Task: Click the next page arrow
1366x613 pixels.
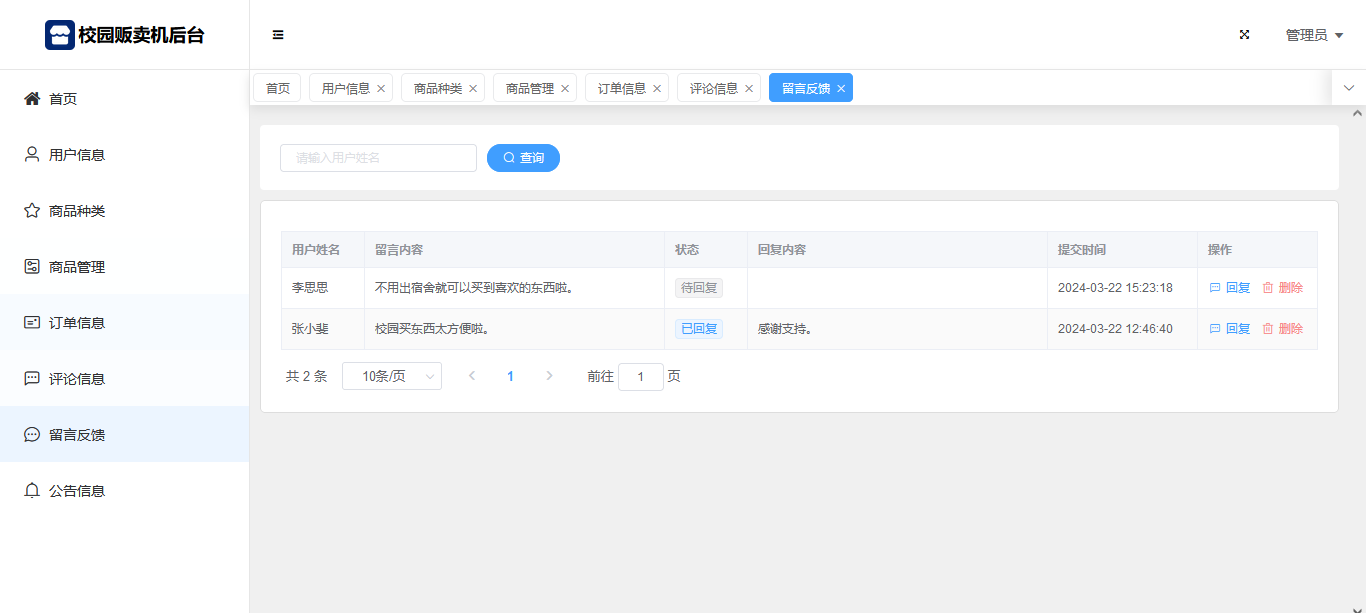Action: tap(549, 376)
